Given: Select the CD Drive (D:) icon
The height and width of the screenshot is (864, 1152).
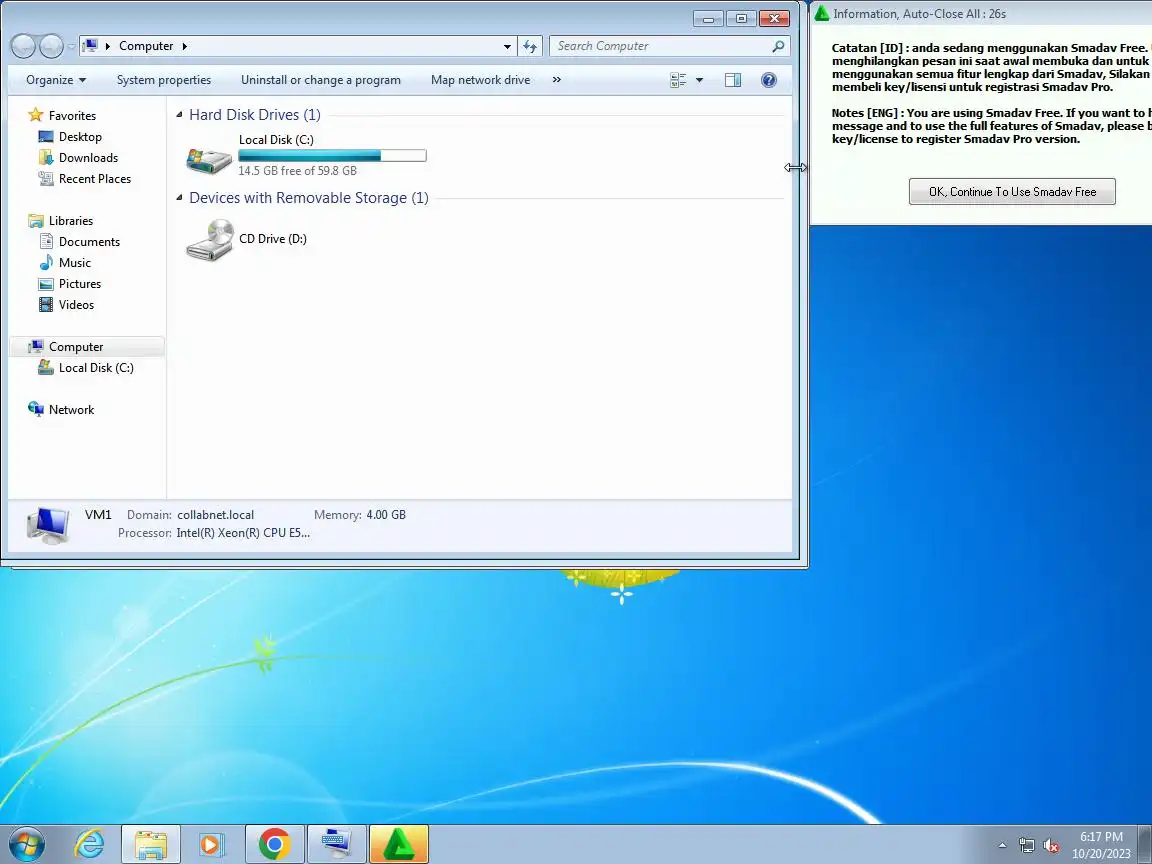Looking at the screenshot, I should pyautogui.click(x=209, y=240).
